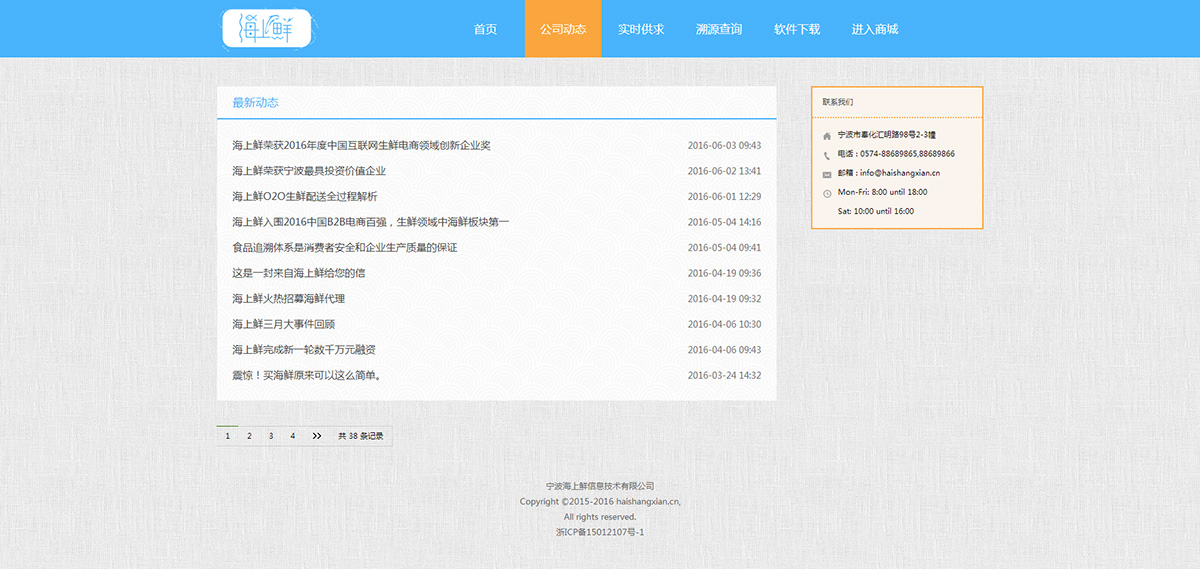Open the 首页 navigation item

pos(485,29)
